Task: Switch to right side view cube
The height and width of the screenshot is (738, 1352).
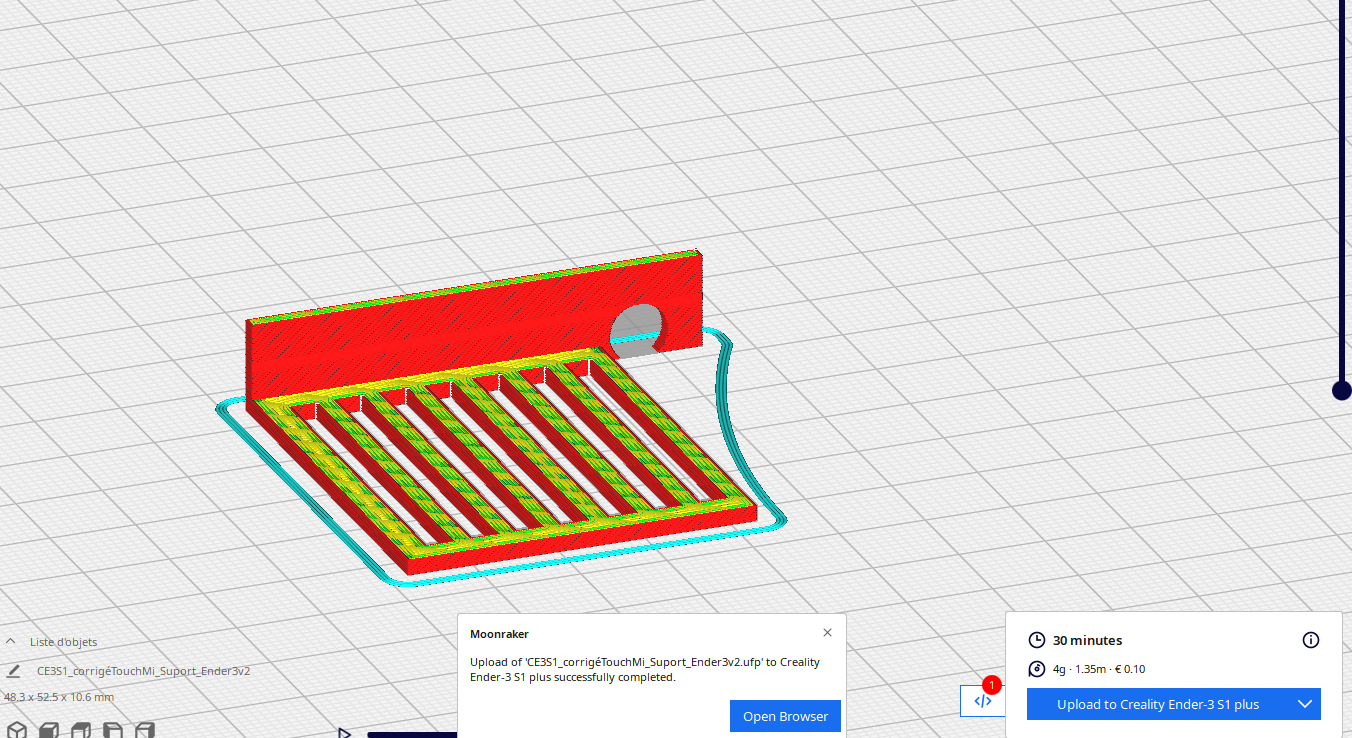Action: pyautogui.click(x=146, y=731)
